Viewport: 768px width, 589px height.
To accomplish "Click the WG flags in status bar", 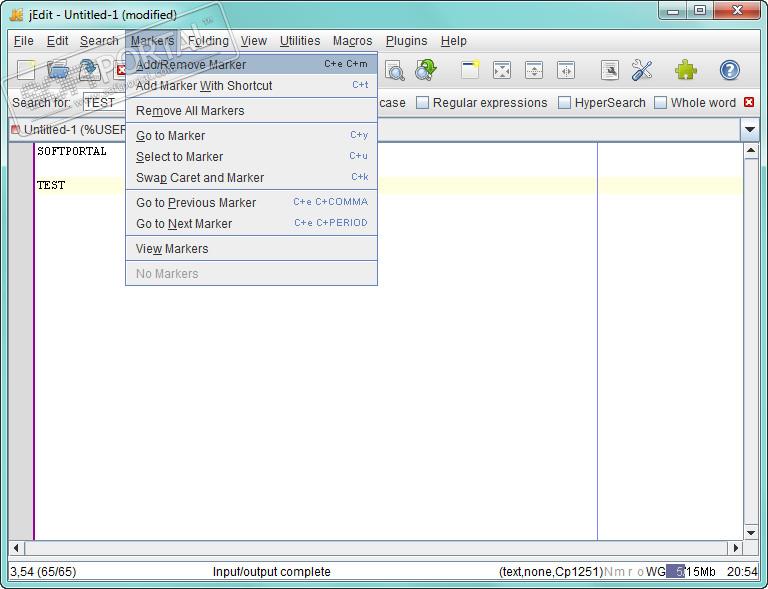I will click(655, 571).
